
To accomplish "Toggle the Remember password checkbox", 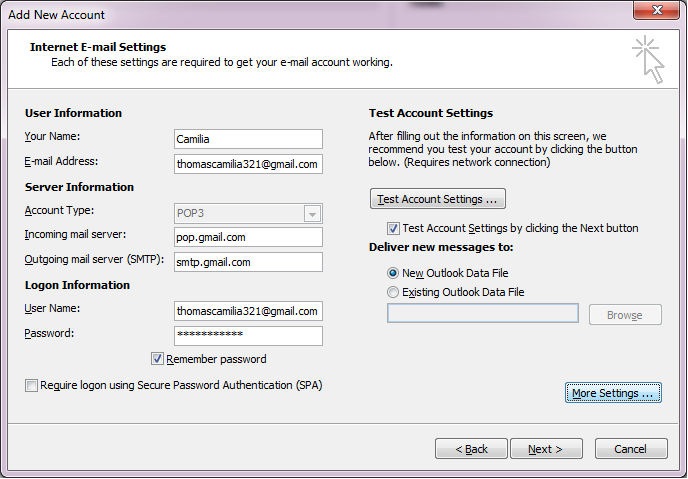I will (158, 359).
